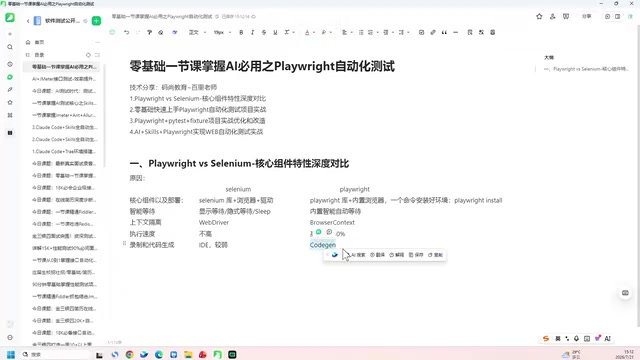640x360 pixels.
Task: Click the document title heading
Action: pyautogui.click(x=262, y=66)
